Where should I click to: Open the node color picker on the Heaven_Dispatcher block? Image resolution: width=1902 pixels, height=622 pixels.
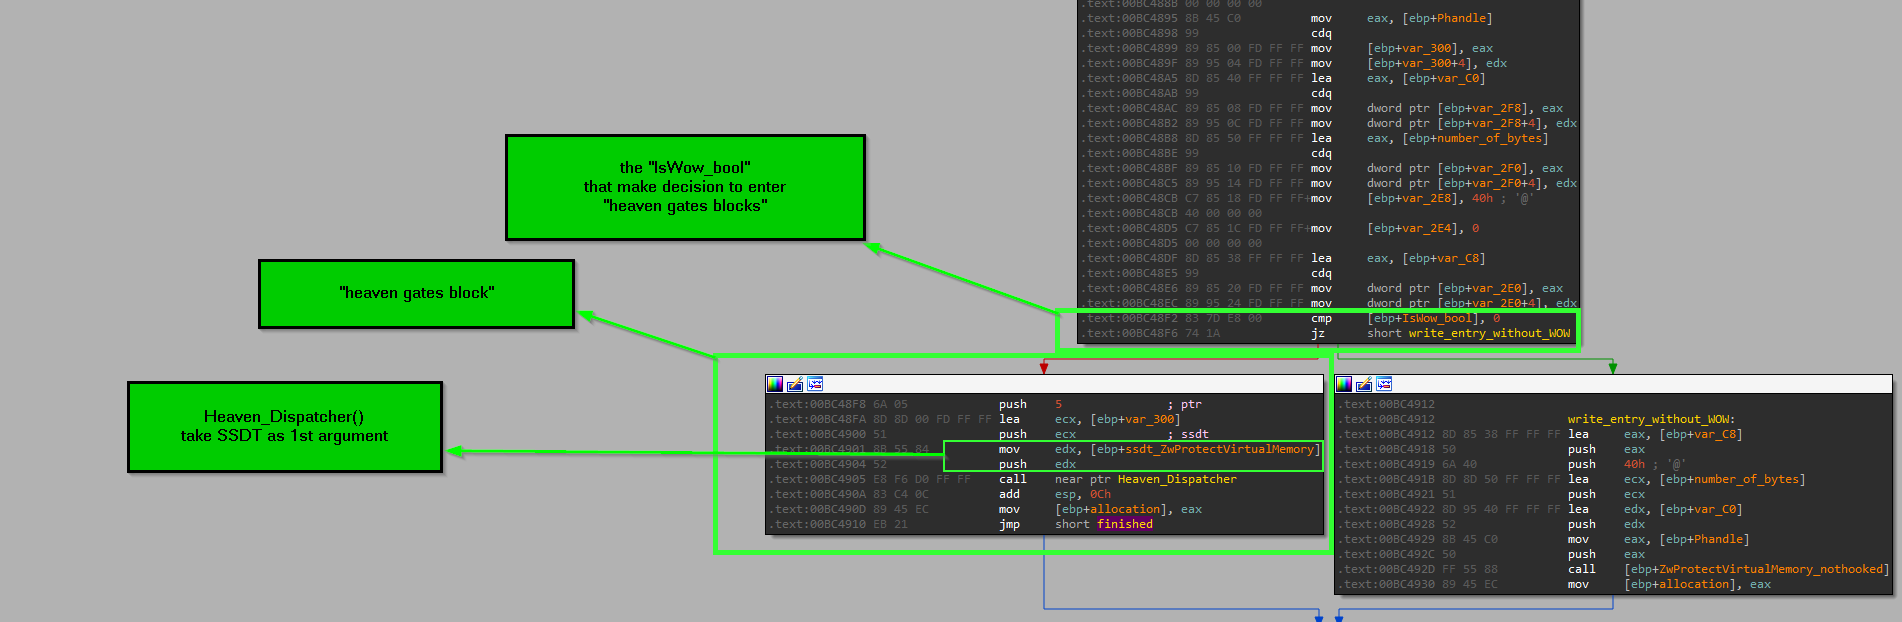[x=775, y=384]
